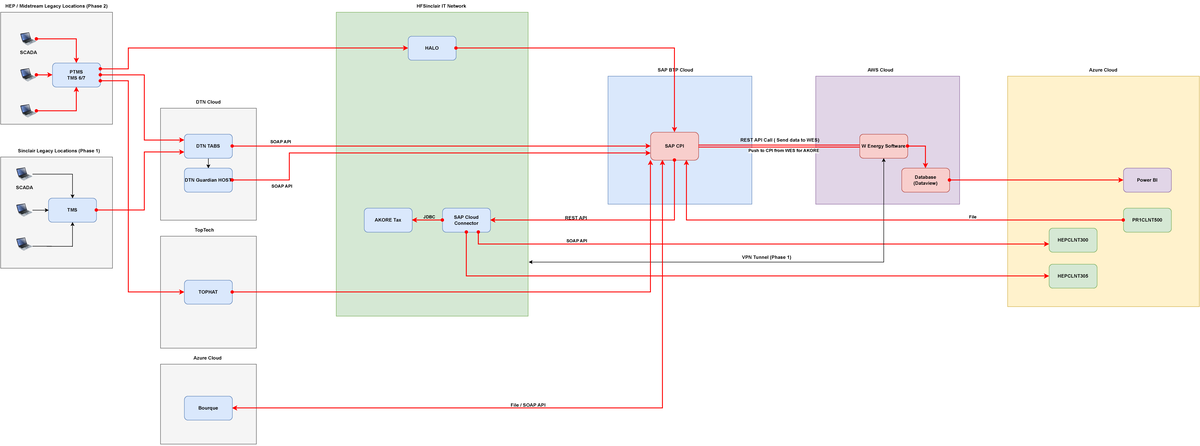Select the Database (Dataview) node
Screen dimensions: 1200x446
coord(925,180)
